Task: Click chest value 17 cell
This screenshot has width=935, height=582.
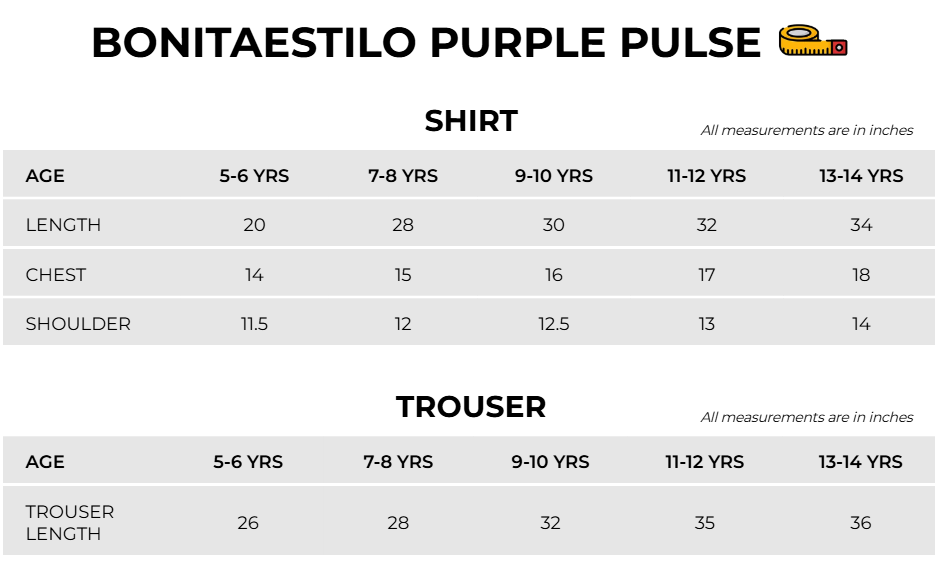Action: [707, 275]
